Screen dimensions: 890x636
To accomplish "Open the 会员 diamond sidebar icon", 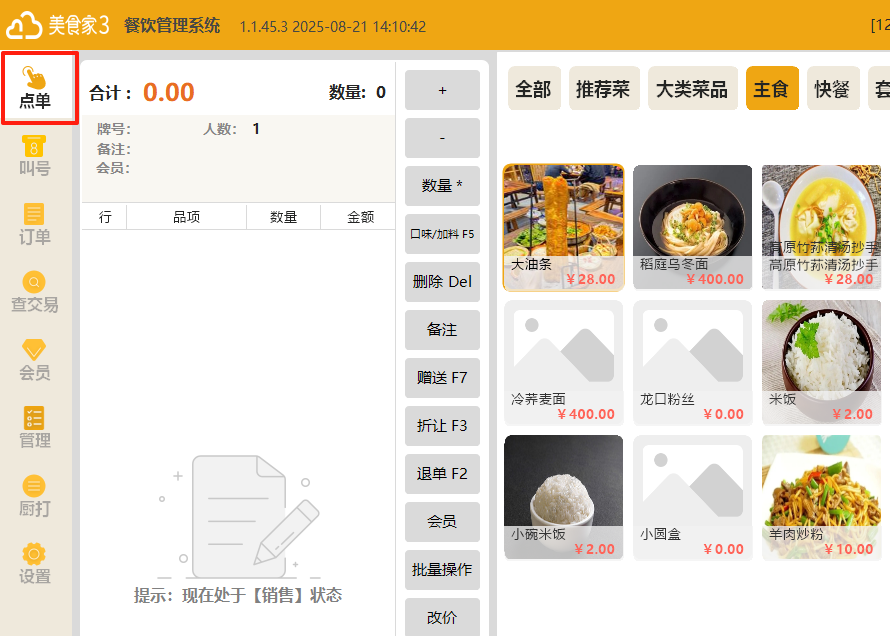I will 34,360.
